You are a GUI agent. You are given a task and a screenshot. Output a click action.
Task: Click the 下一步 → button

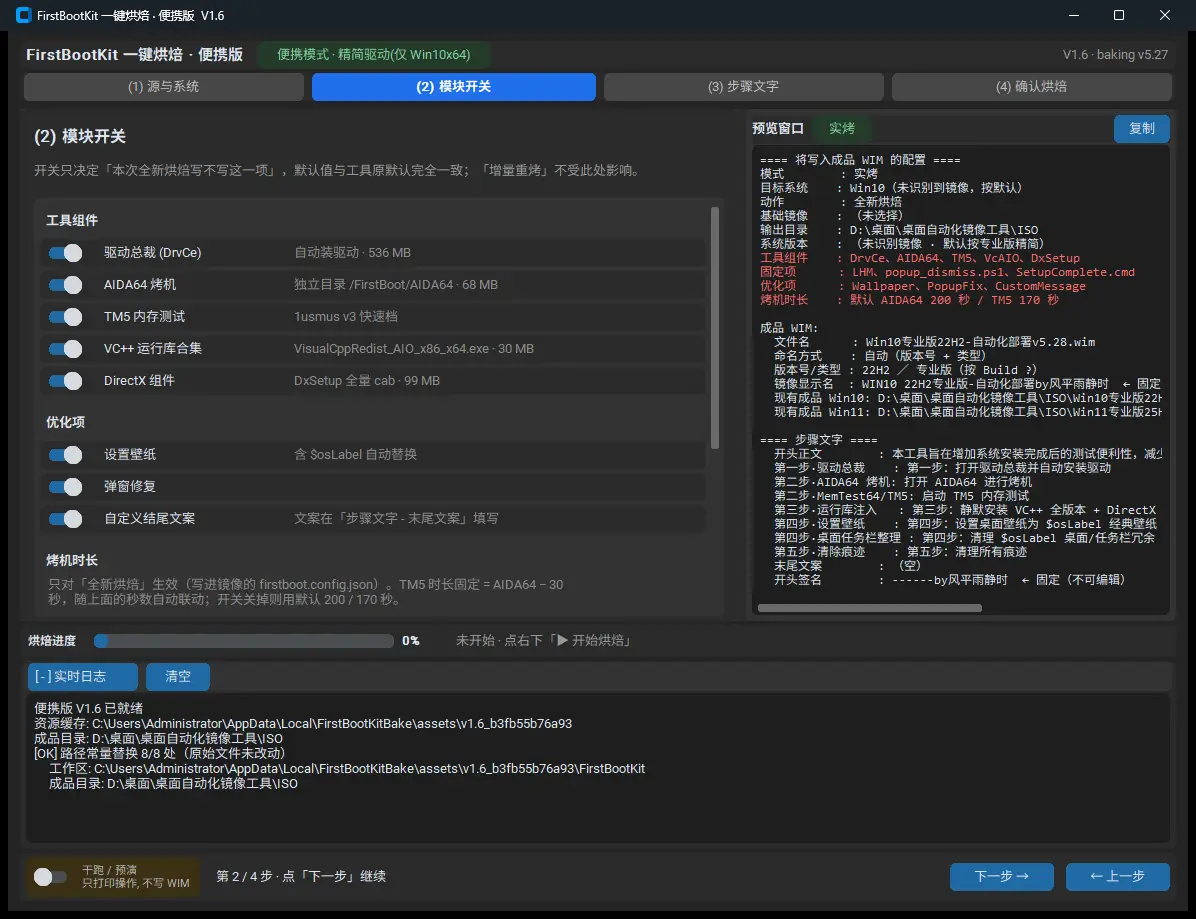tap(1001, 876)
